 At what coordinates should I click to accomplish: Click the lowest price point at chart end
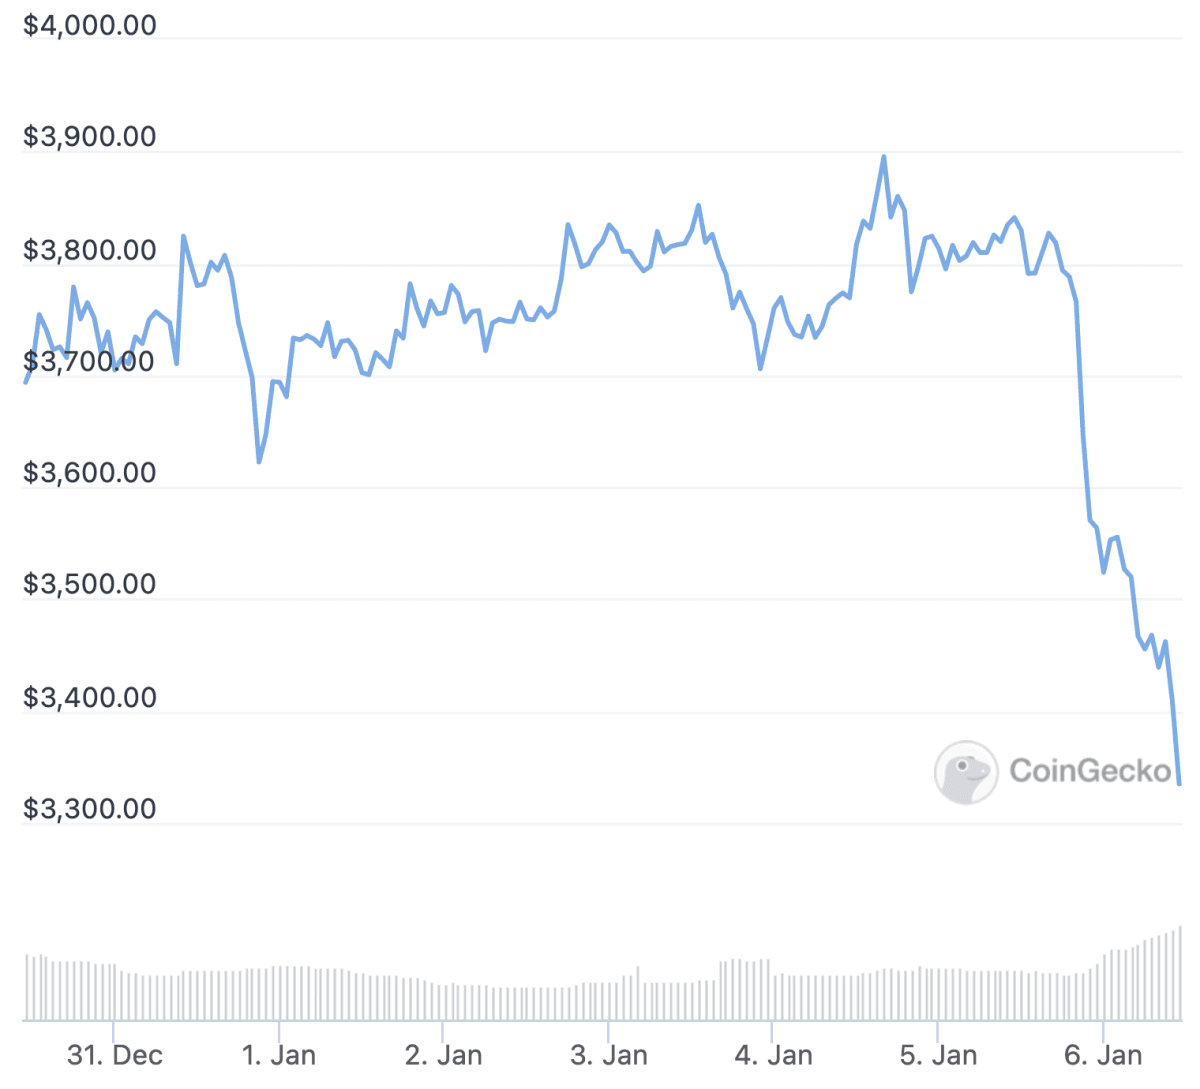[x=1179, y=784]
